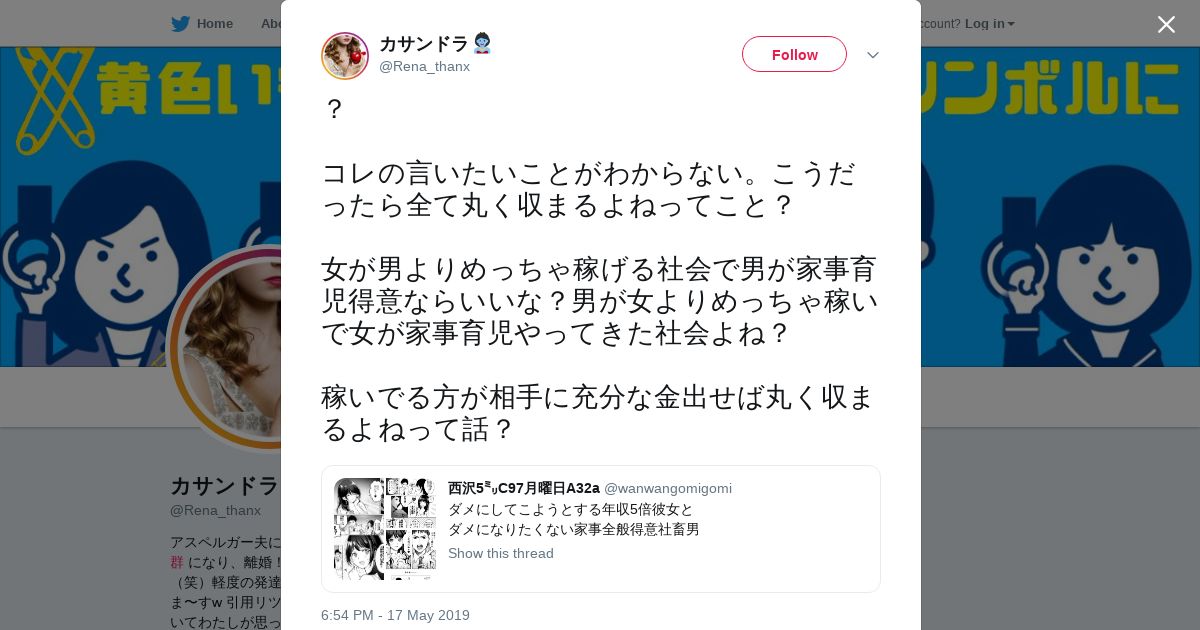Click the quoted tweet manga thumbnail
1200x630 pixels.
pos(385,529)
